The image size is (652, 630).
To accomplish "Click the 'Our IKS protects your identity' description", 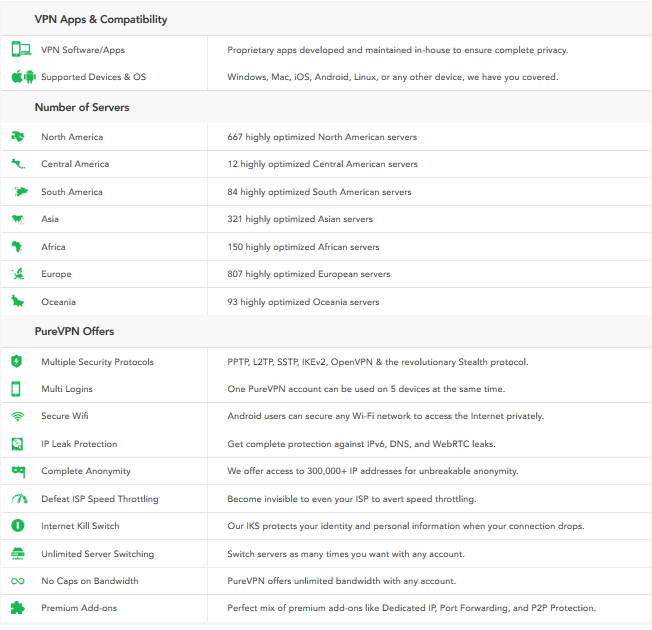I will [x=406, y=526].
